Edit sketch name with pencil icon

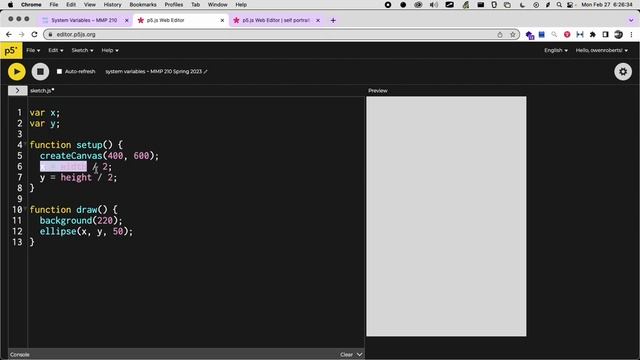206,71
